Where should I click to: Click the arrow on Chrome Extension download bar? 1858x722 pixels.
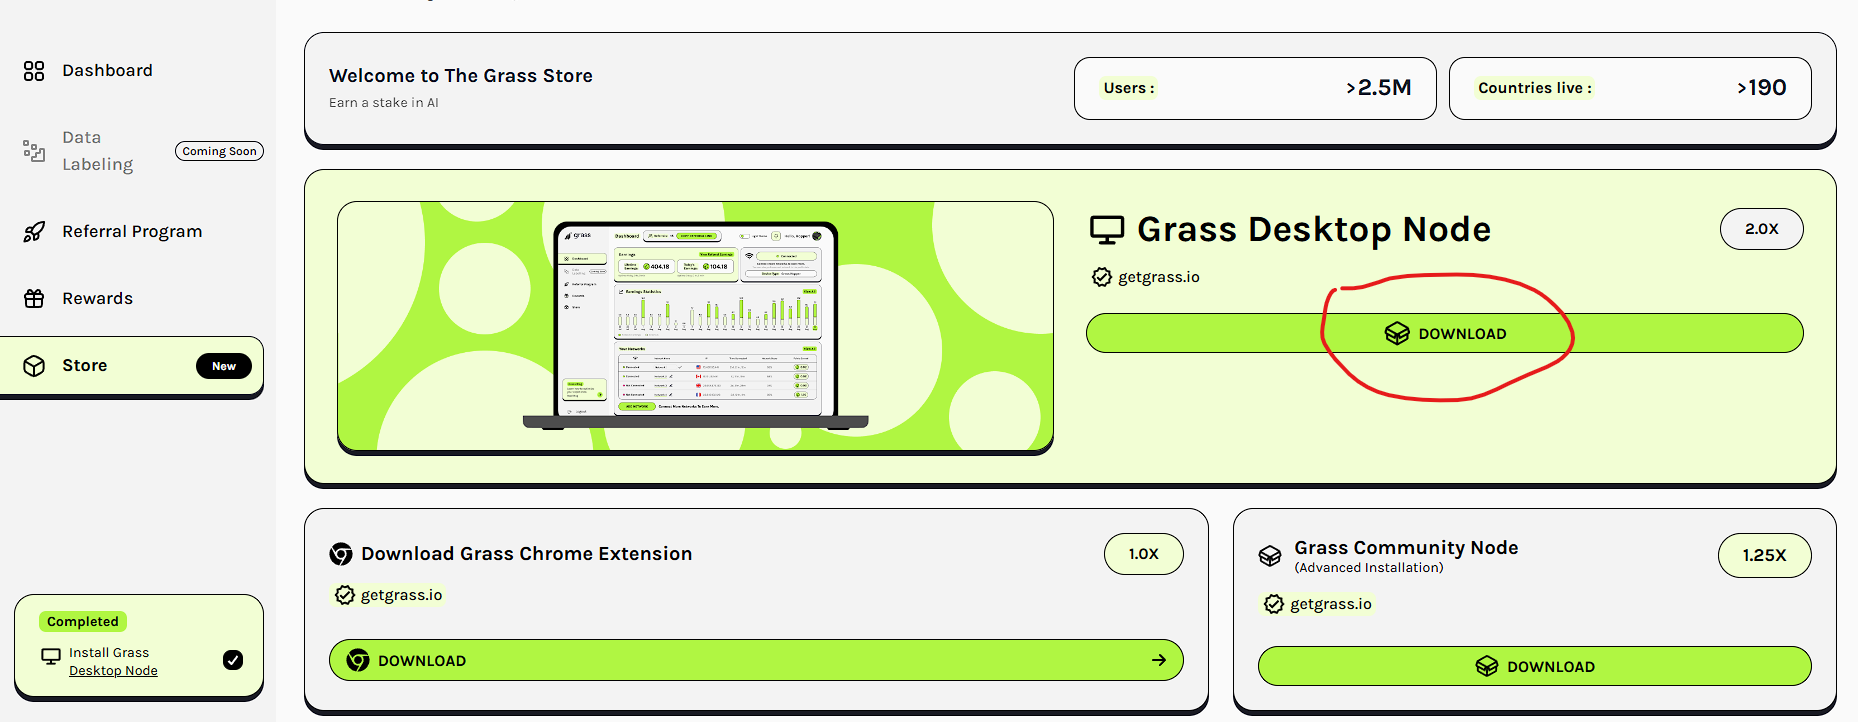tap(1159, 660)
